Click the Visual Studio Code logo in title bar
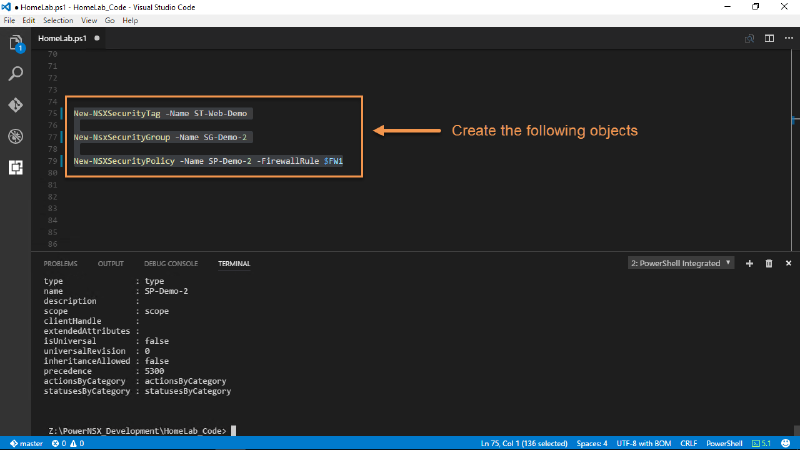 (6, 7)
